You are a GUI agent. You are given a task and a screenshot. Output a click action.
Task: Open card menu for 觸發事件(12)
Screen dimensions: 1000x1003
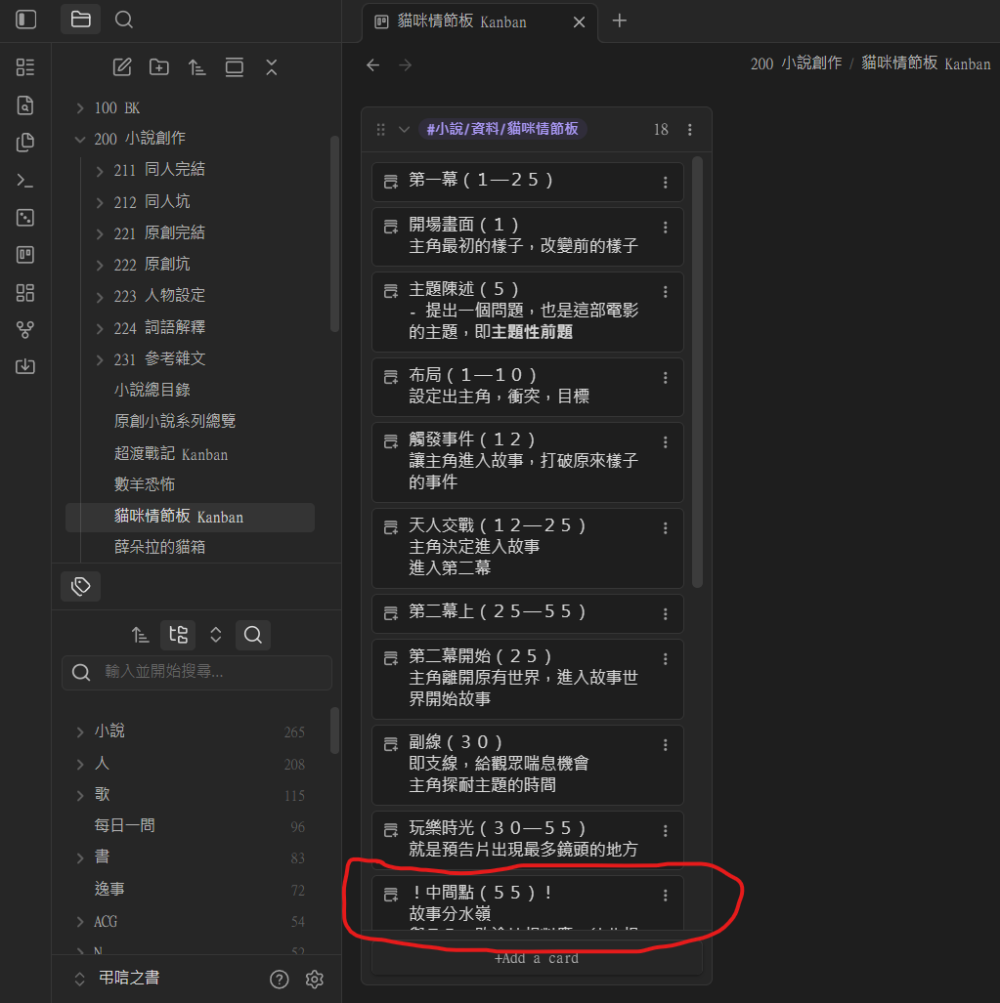click(665, 442)
